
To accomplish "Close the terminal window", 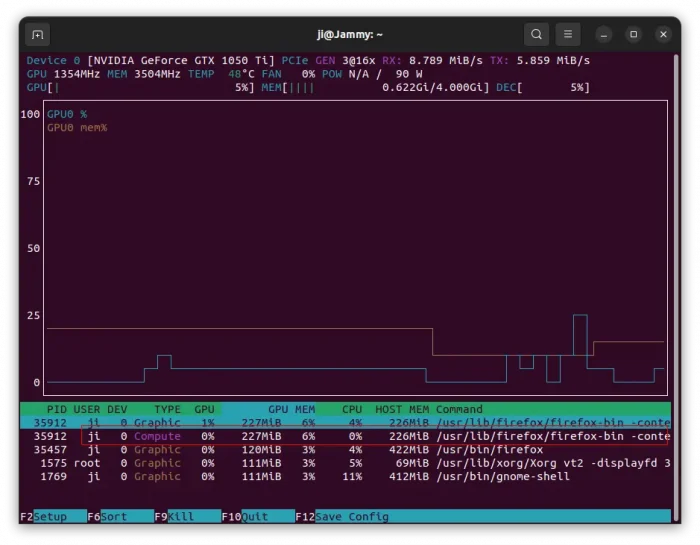I will coord(663,34).
